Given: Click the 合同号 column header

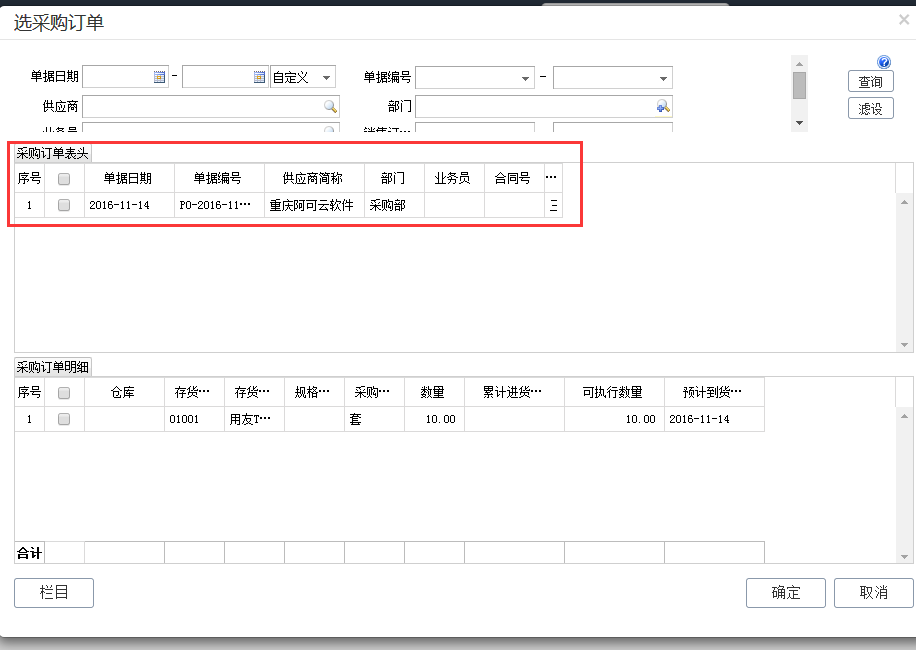Looking at the screenshot, I should point(514,178).
